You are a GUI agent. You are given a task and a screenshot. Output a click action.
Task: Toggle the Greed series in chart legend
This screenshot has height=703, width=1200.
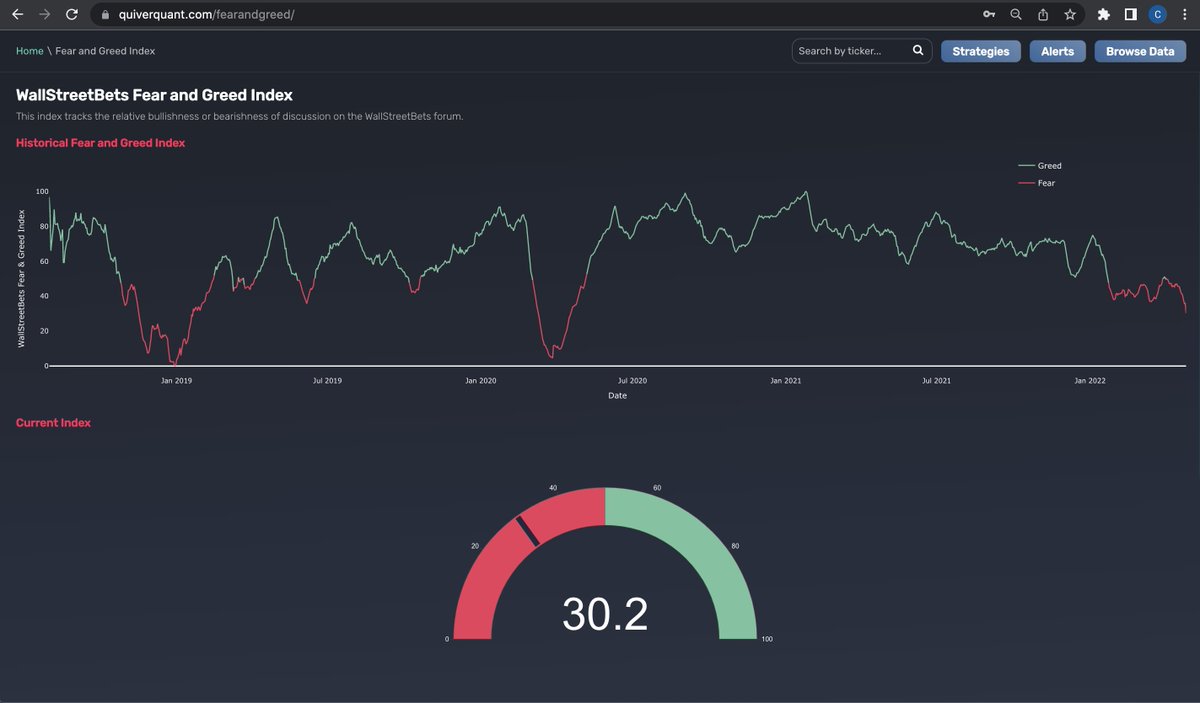coord(1041,166)
